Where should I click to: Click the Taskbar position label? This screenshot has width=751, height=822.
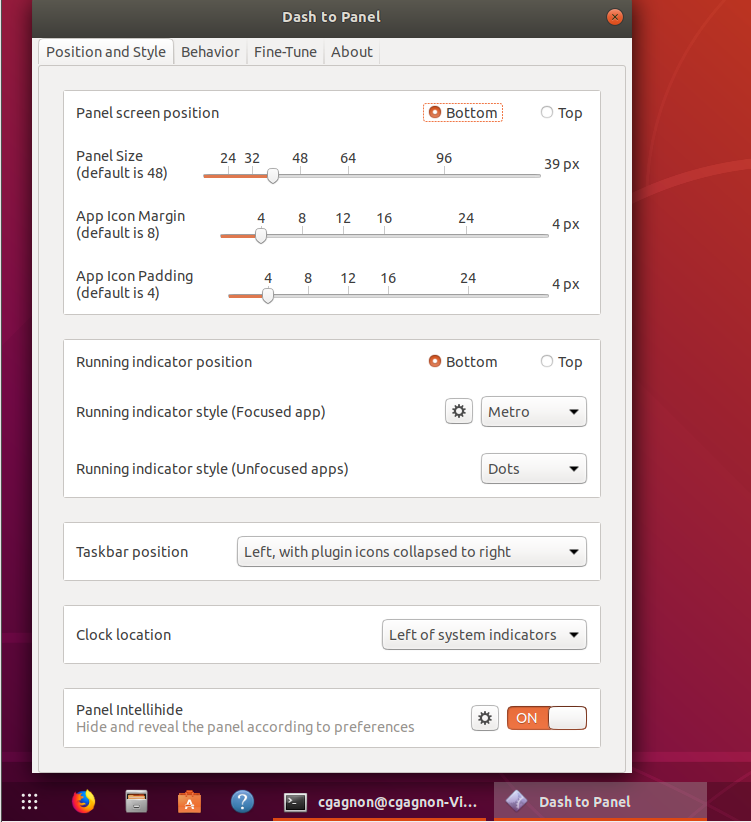click(132, 552)
